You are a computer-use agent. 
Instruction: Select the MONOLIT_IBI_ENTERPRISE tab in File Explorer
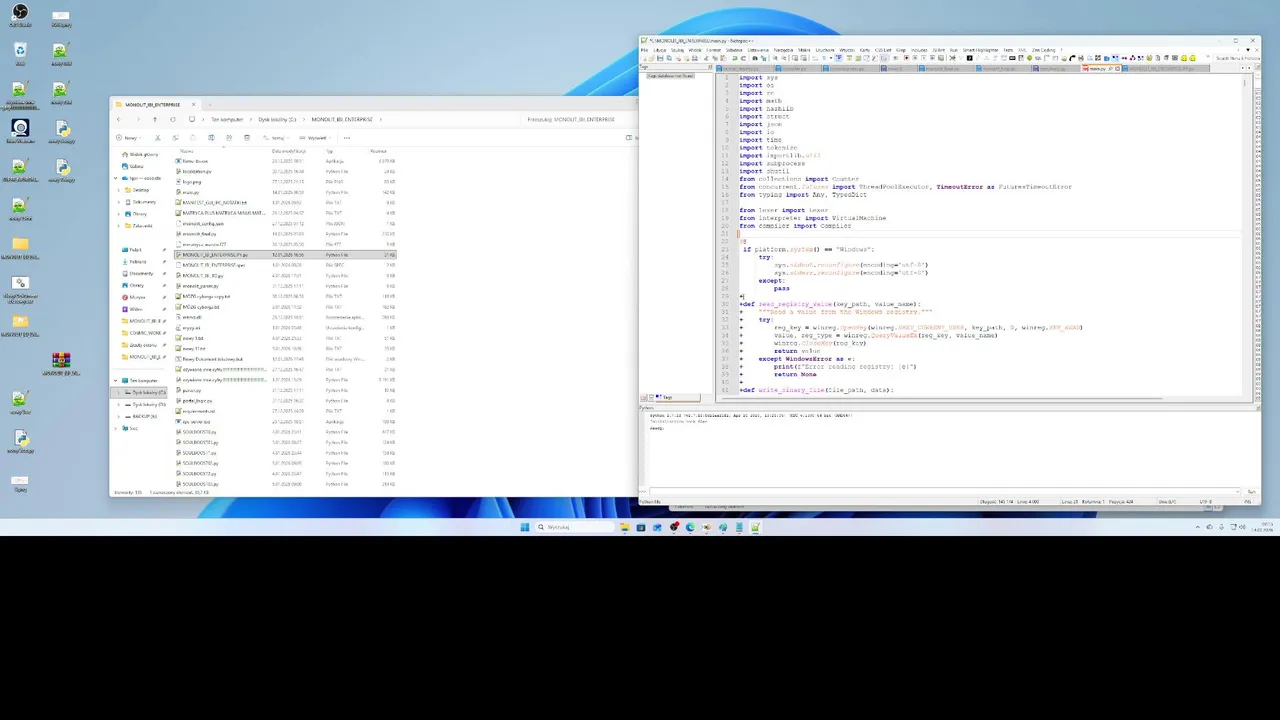tap(153, 105)
